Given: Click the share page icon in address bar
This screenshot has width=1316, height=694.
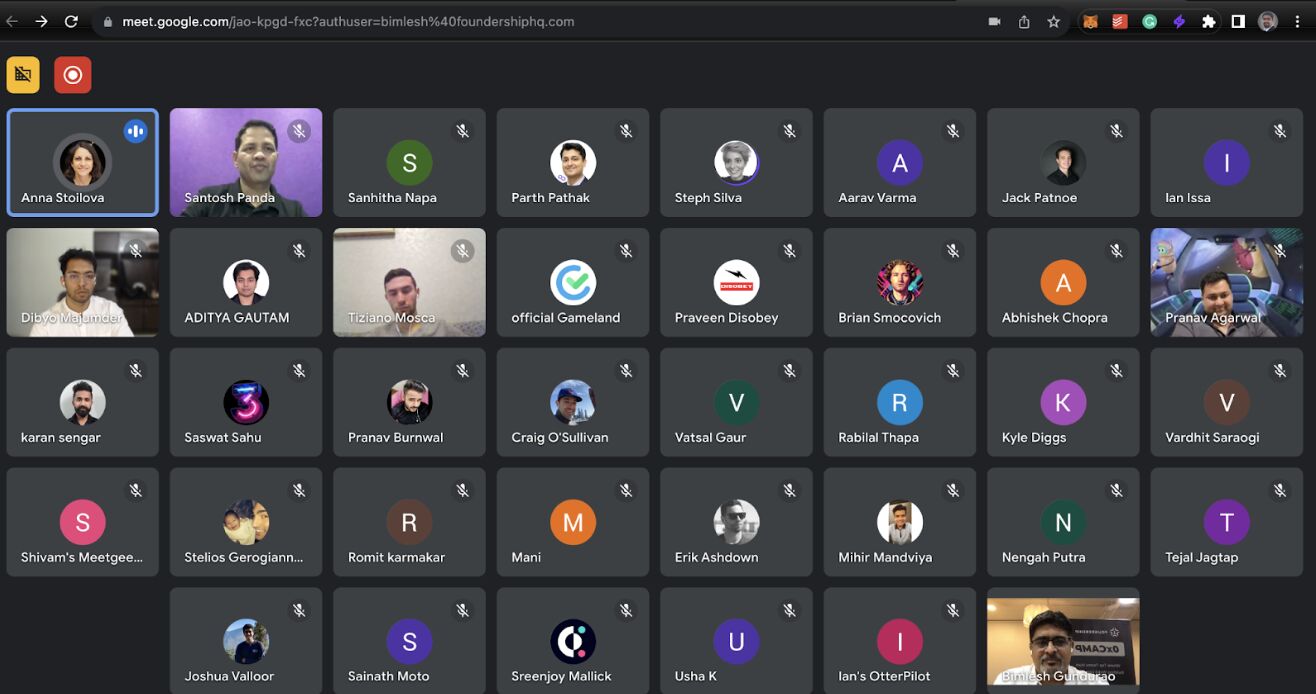Looking at the screenshot, I should click(x=1024, y=21).
